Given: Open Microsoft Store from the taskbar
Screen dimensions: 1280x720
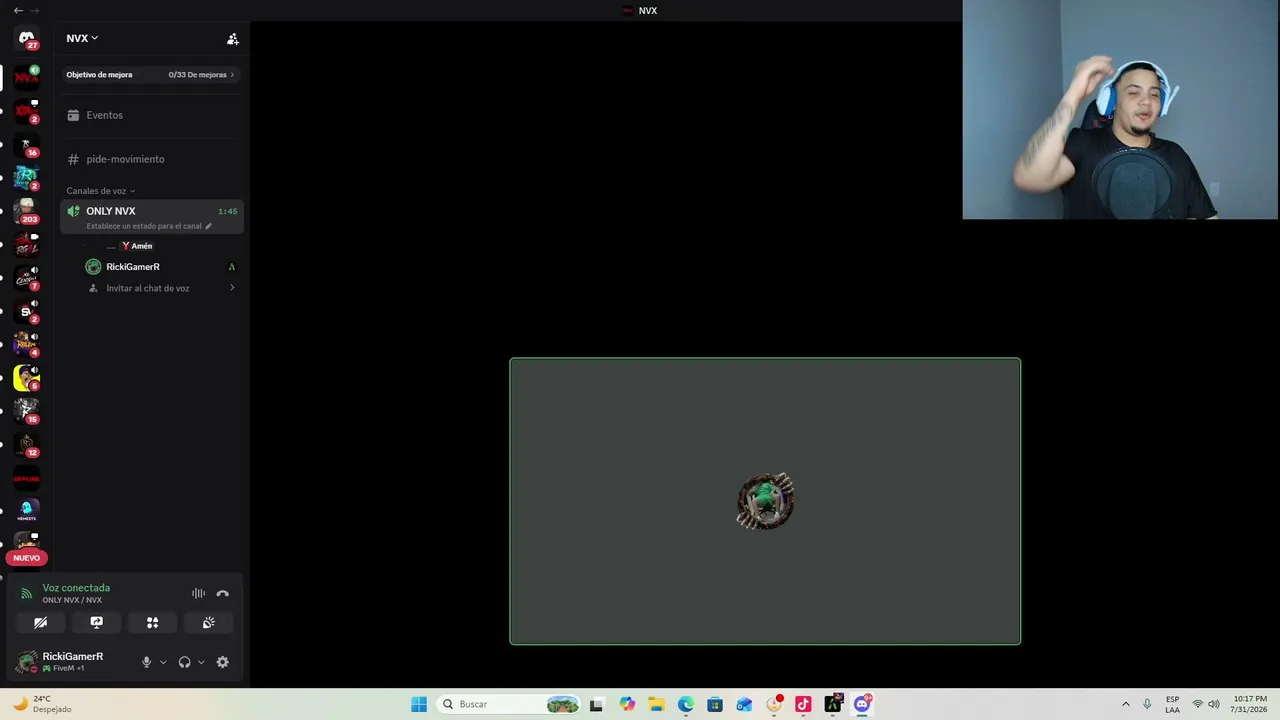Looking at the screenshot, I should 715,704.
